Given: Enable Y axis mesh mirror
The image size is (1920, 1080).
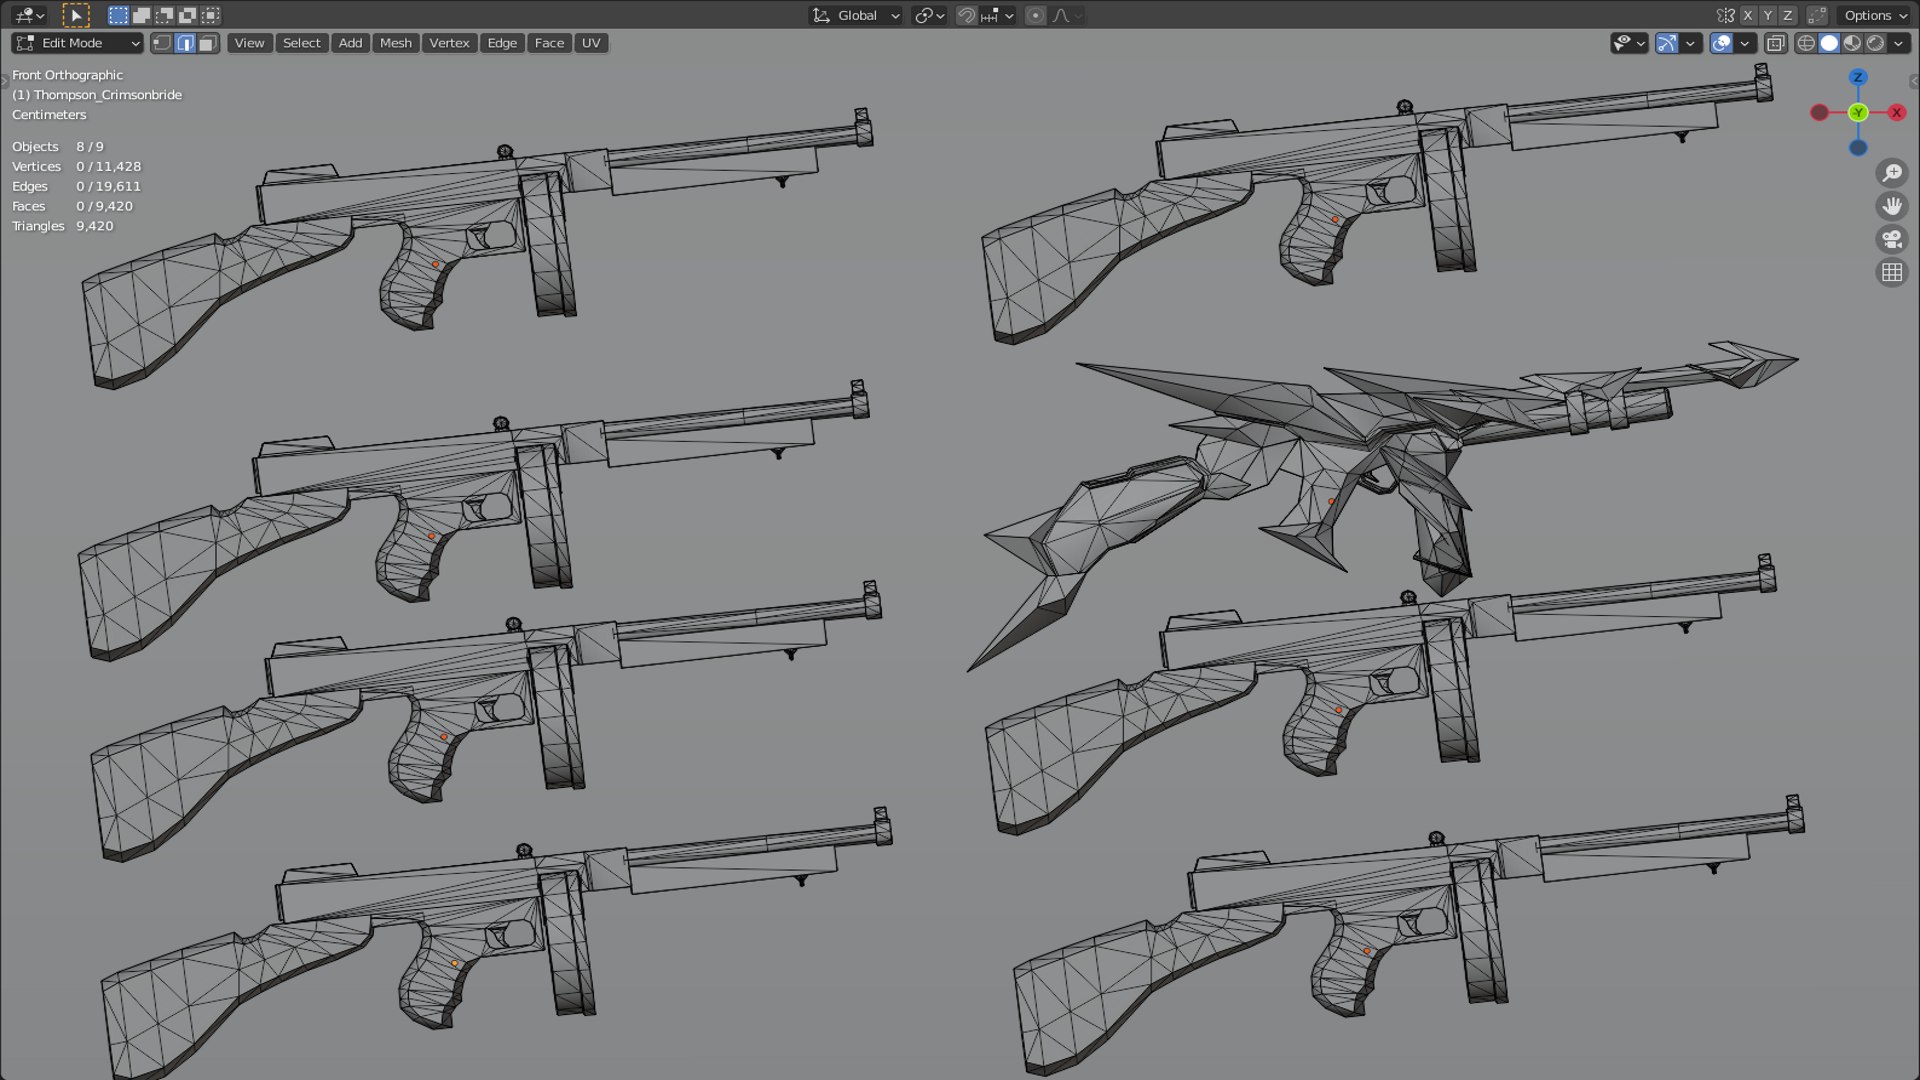Looking at the screenshot, I should (1767, 15).
